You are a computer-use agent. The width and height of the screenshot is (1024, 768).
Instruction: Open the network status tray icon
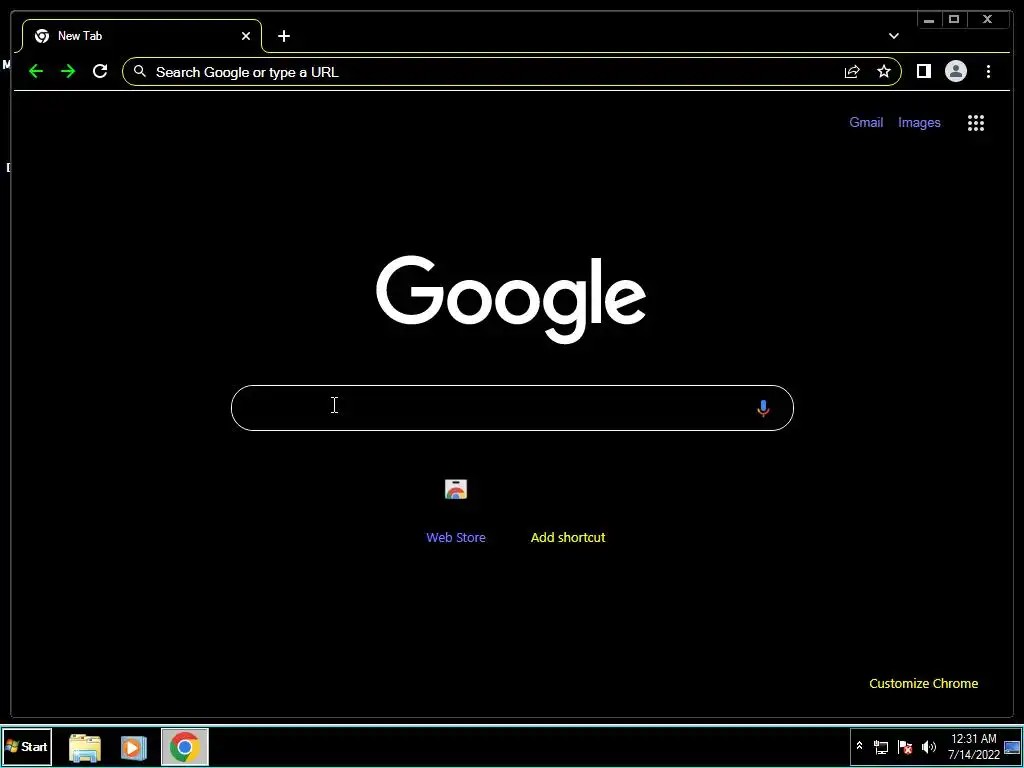tap(881, 747)
